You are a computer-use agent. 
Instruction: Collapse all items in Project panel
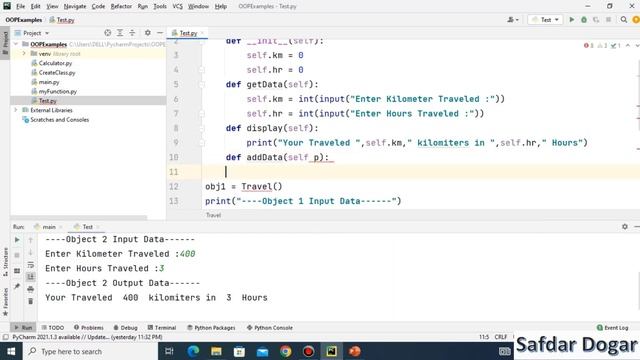(132, 33)
